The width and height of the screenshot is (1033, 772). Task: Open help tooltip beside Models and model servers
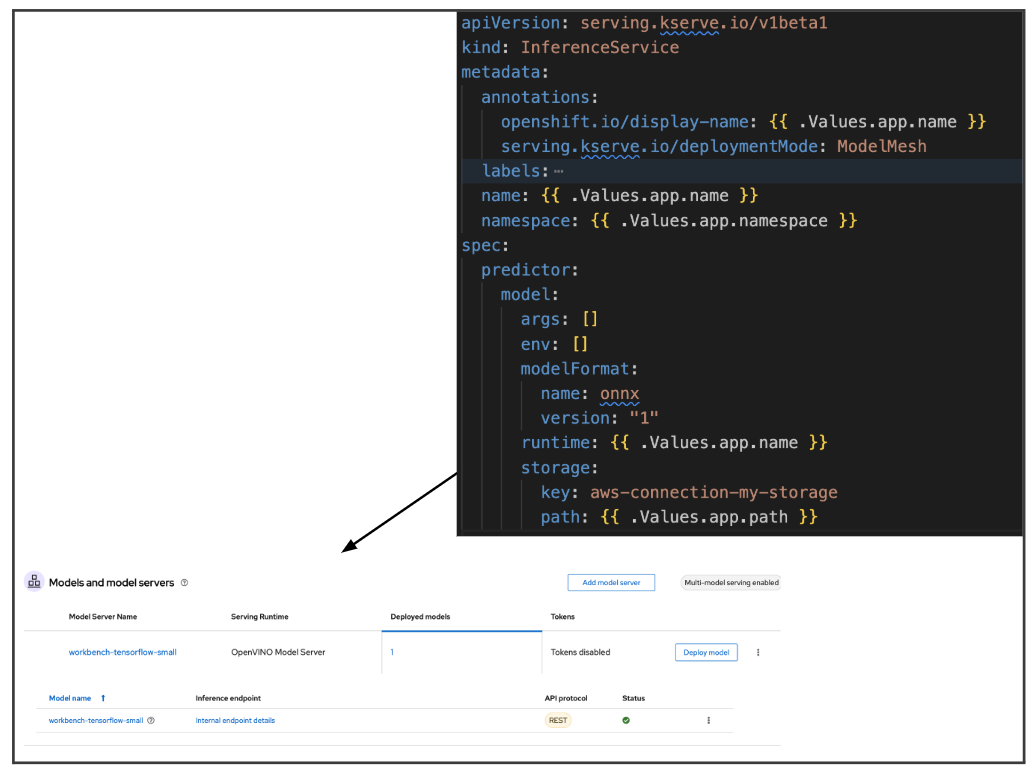tap(184, 583)
